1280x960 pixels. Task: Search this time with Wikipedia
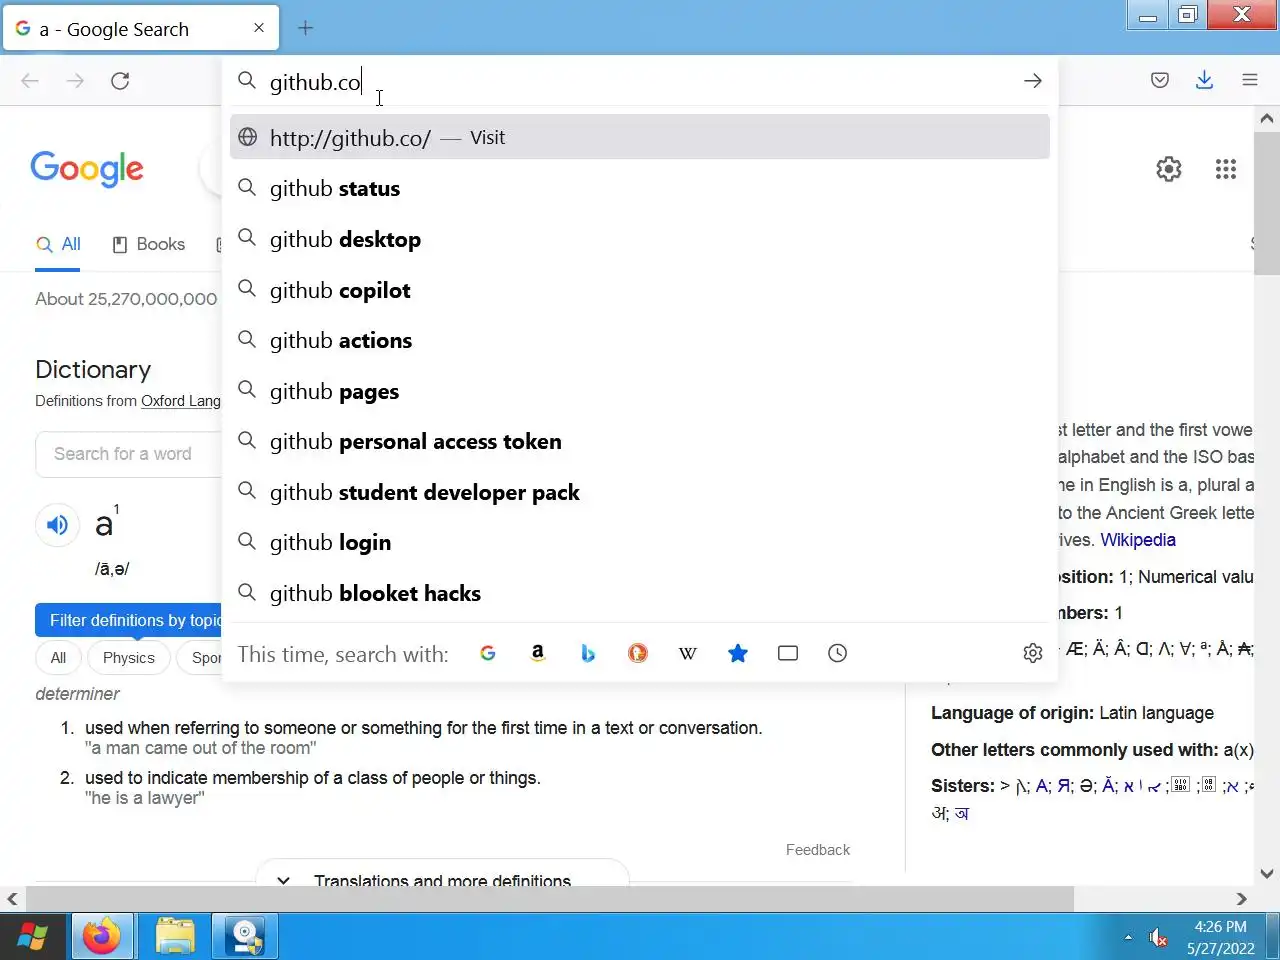coord(688,653)
